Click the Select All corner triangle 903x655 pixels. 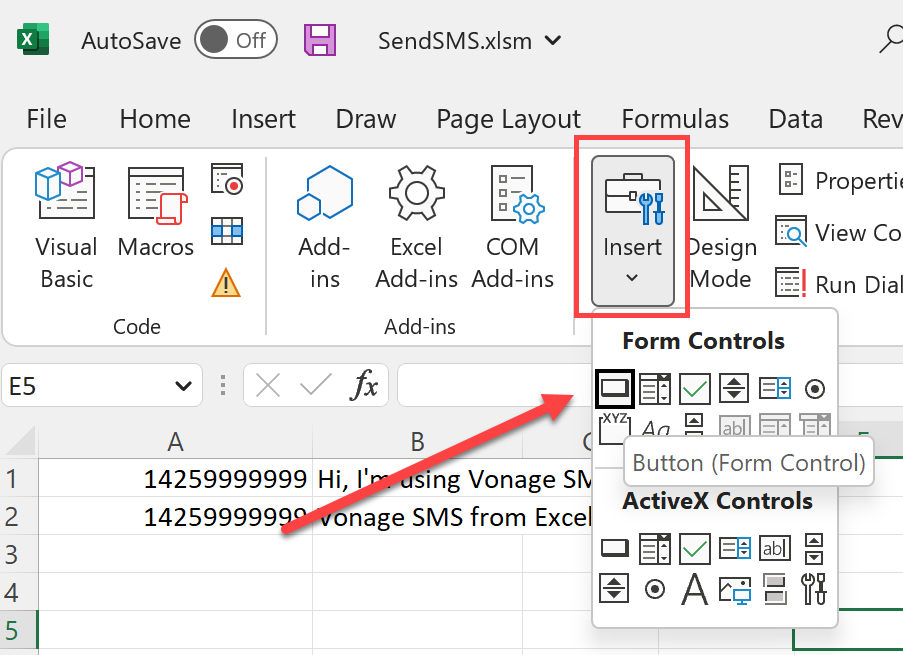click(x=19, y=442)
